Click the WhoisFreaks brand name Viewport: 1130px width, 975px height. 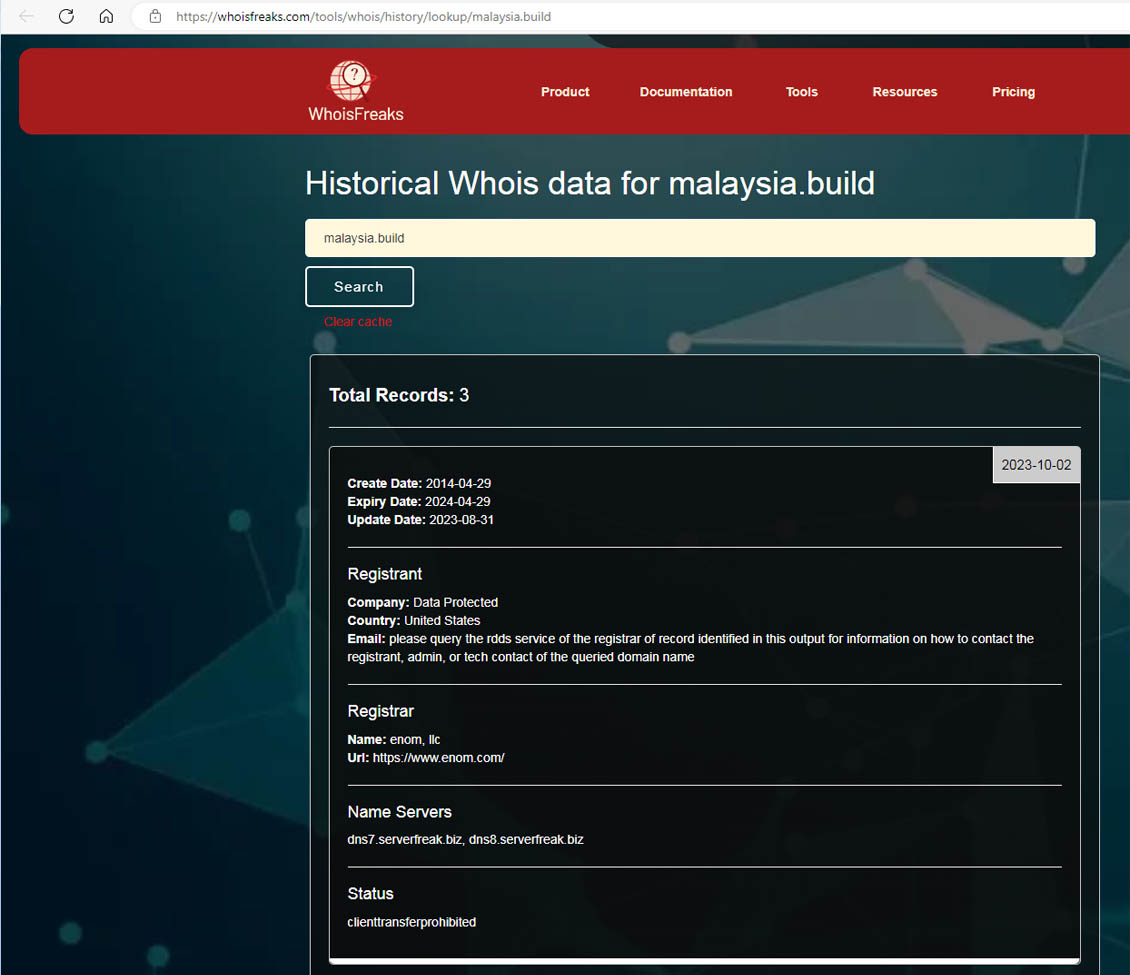(x=356, y=114)
